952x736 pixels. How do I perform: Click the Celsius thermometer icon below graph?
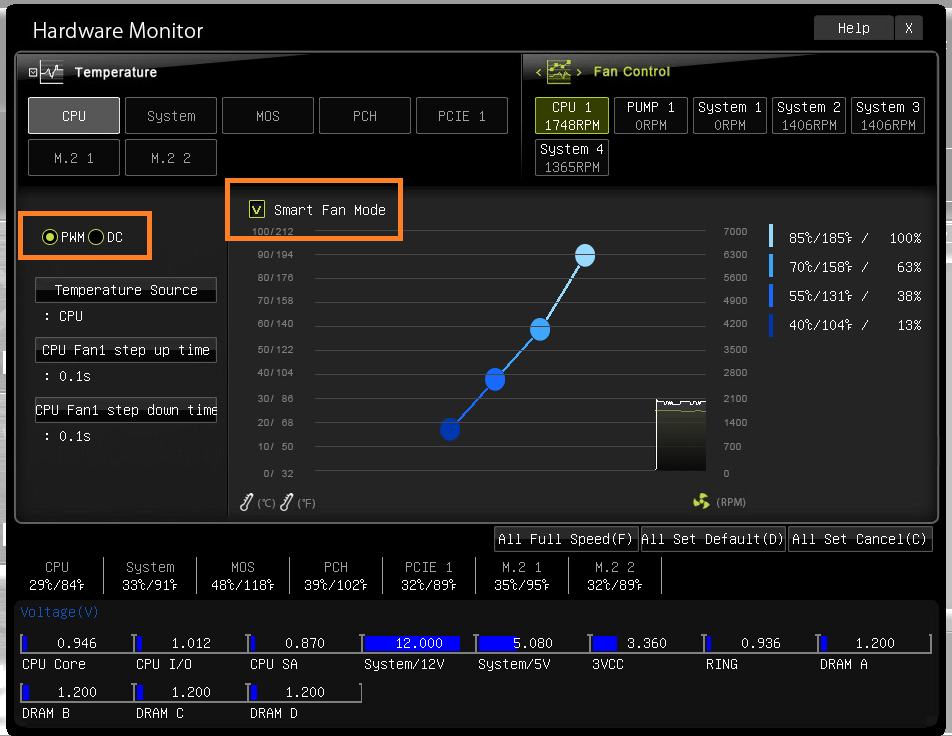(x=246, y=502)
